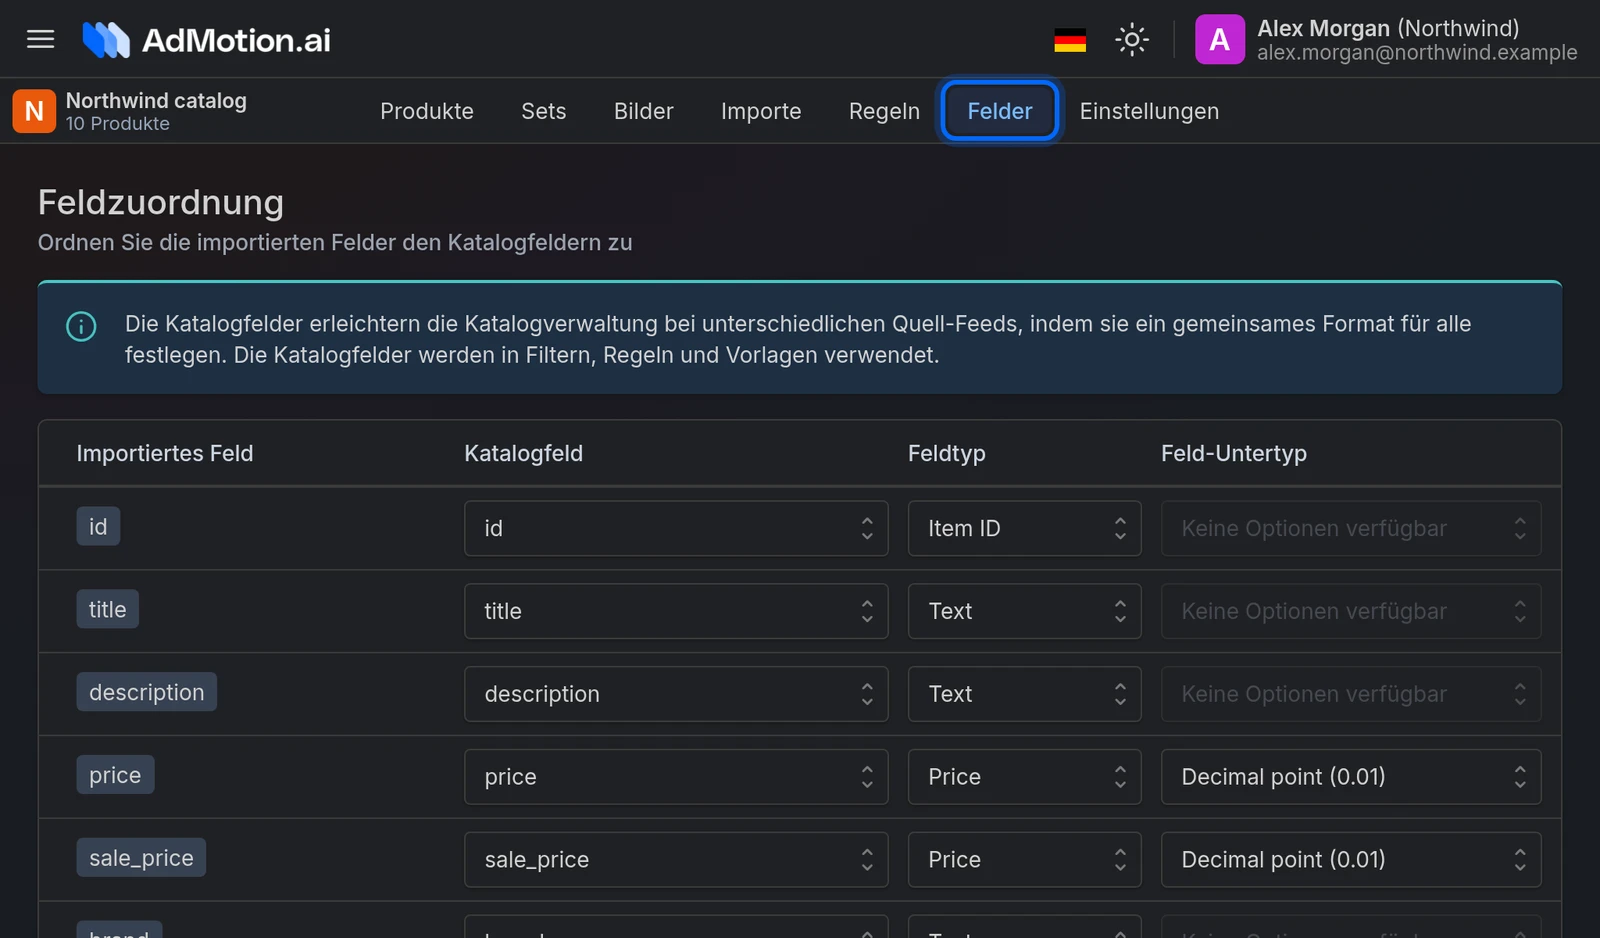Screen dimensions: 1600x938
Task: Click the Feldtyp column header
Action: pyautogui.click(x=946, y=453)
